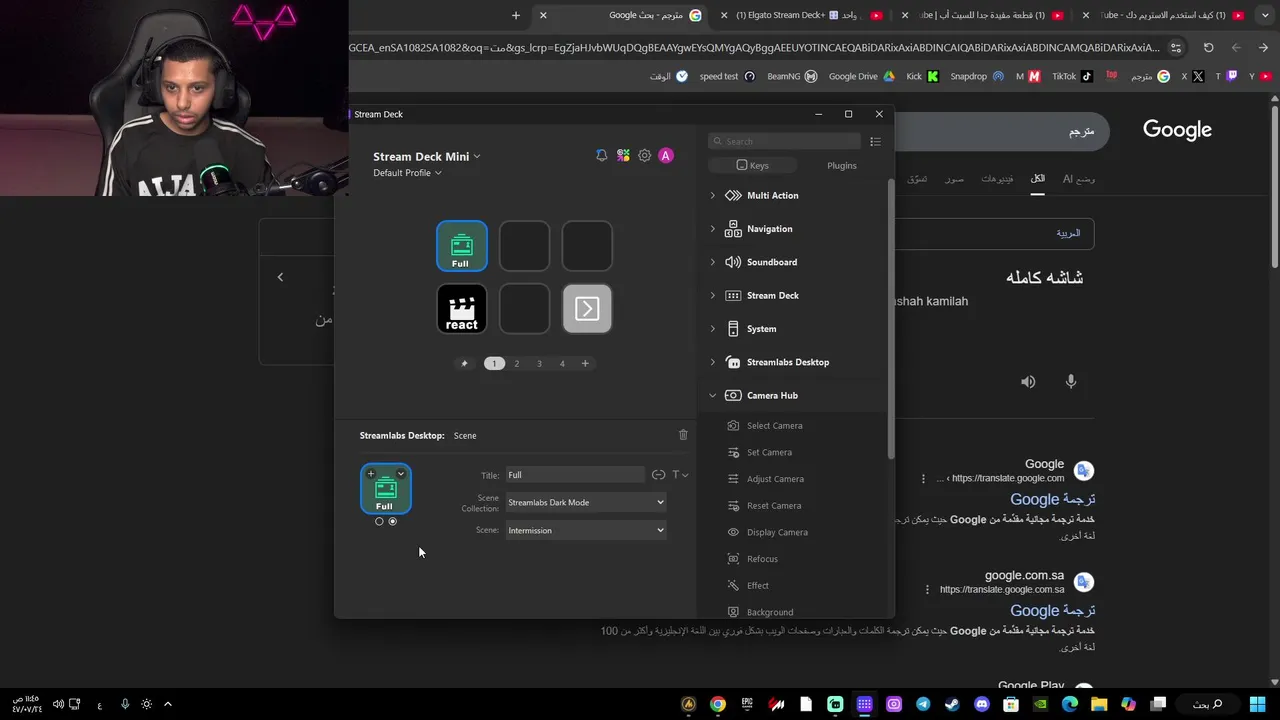Select the second state radio button

392,522
